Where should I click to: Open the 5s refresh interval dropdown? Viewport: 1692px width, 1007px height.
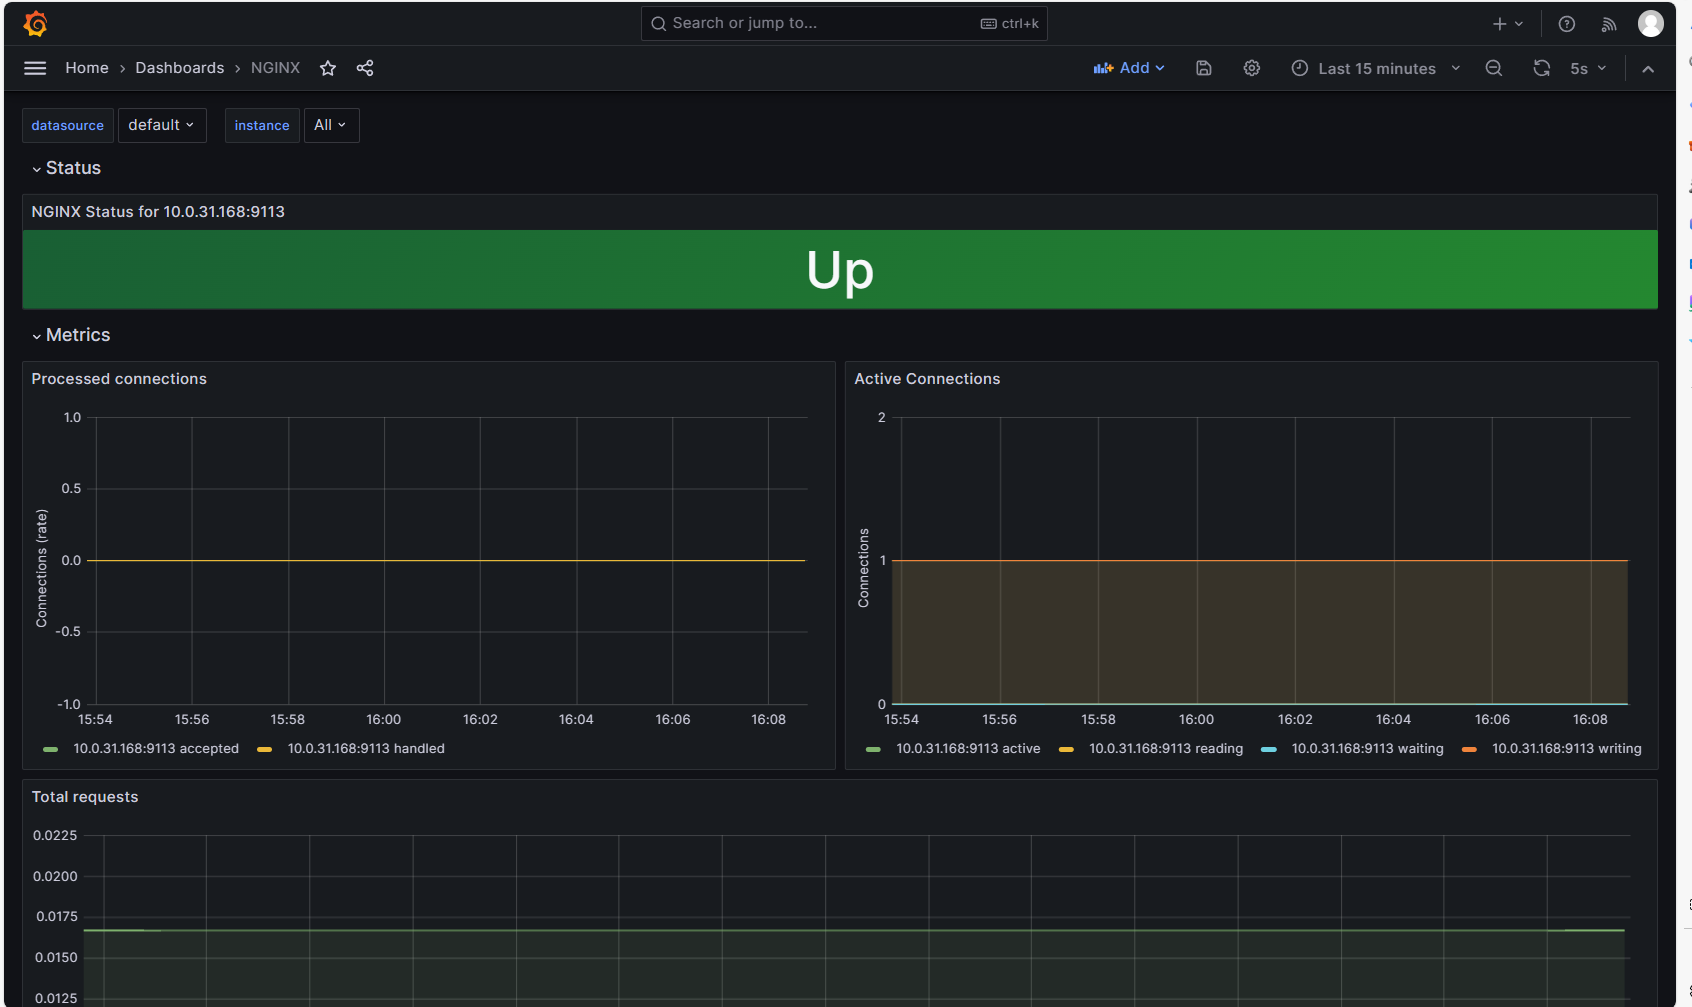(x=1588, y=68)
